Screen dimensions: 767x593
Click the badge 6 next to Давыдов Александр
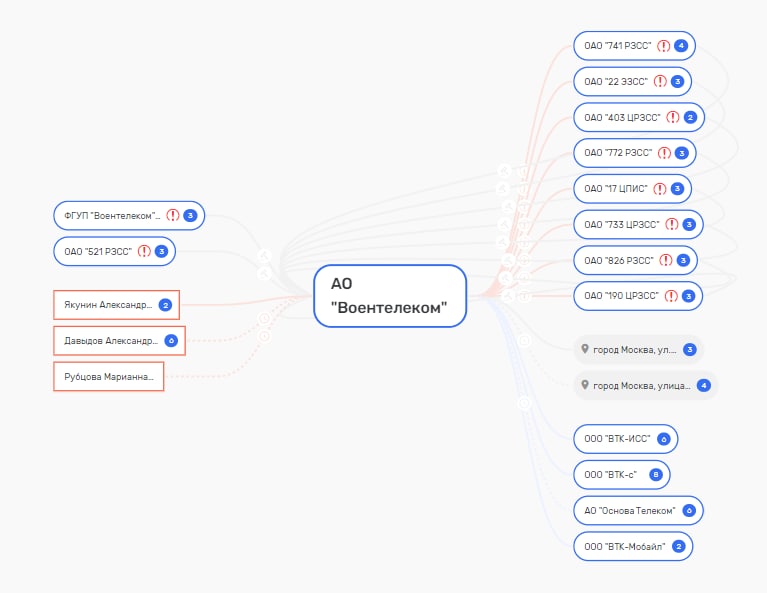point(171,341)
